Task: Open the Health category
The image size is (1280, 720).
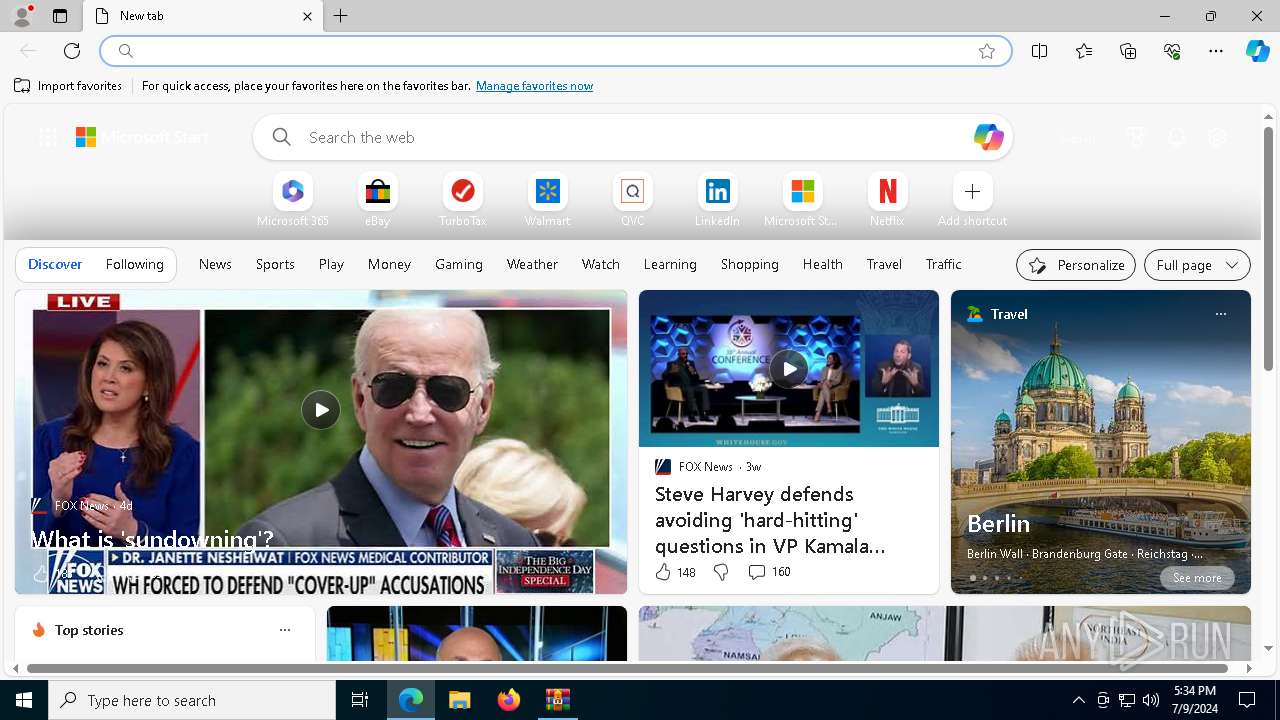Action: (822, 264)
